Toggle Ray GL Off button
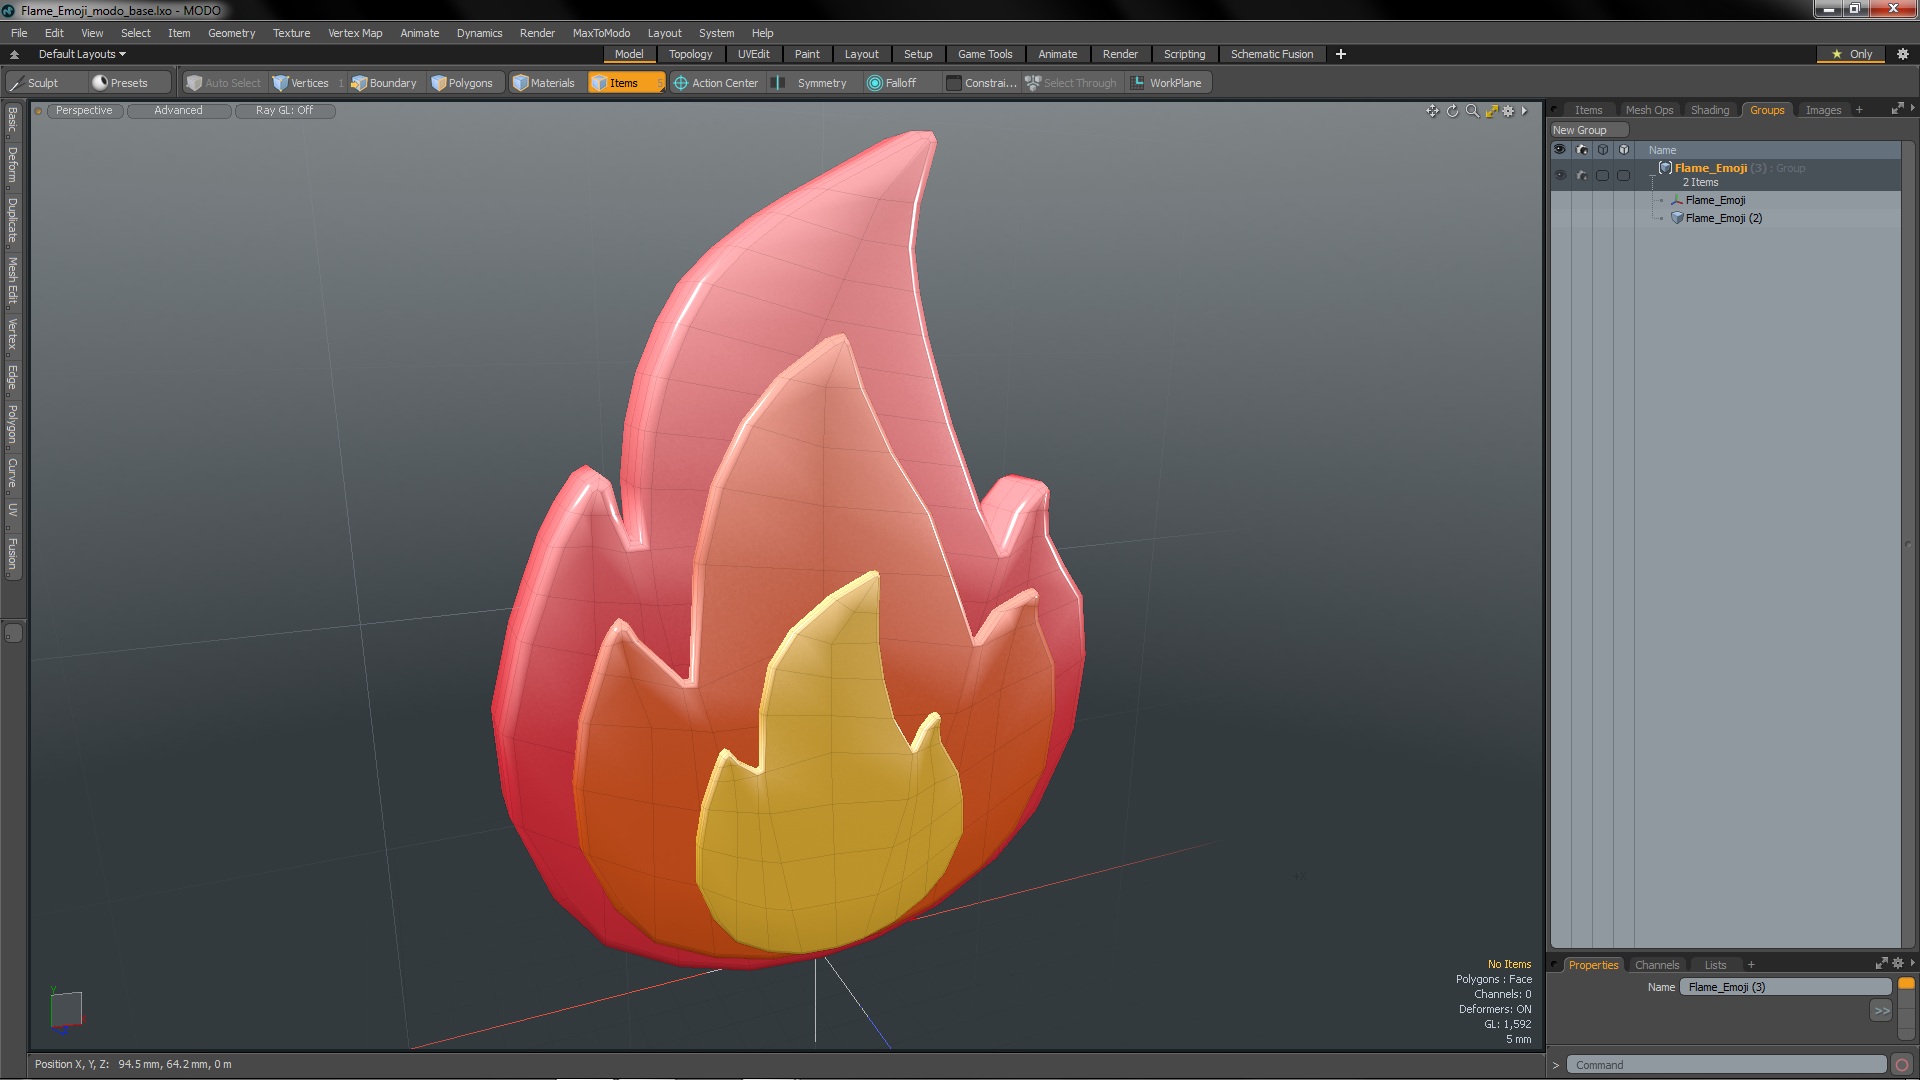This screenshot has width=1920, height=1080. pos(284,111)
